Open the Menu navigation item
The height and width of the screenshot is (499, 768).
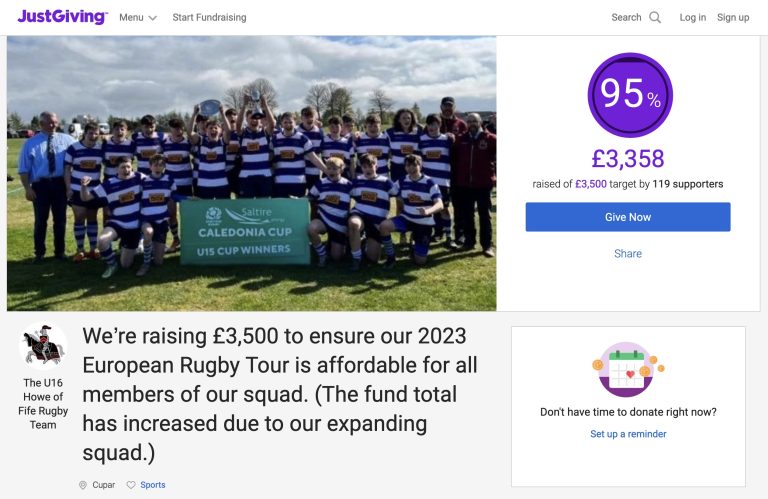tap(138, 18)
